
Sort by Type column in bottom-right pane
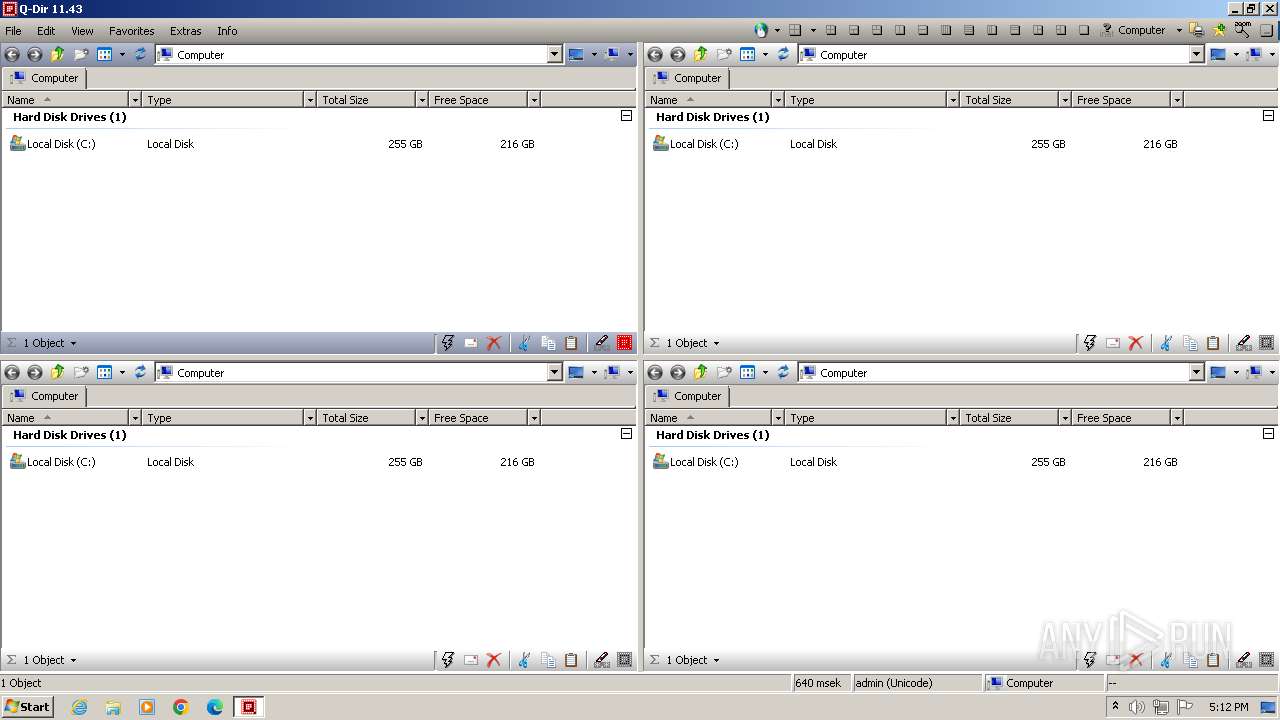[x=865, y=418]
